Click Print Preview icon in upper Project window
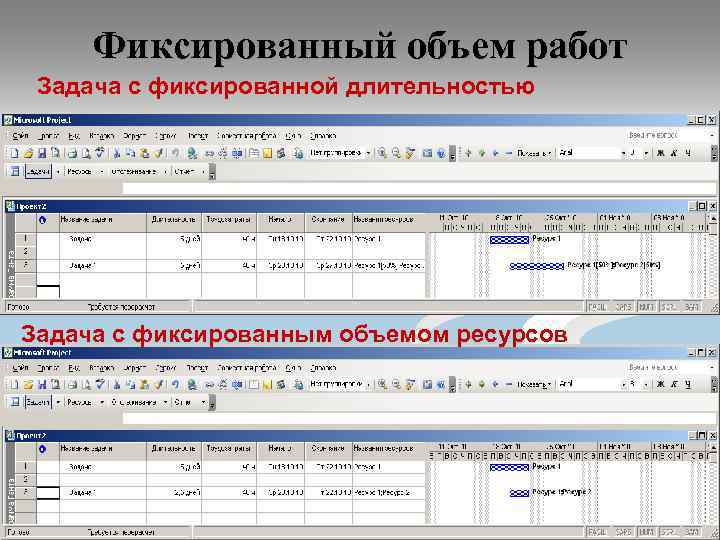720x540 pixels. 86,153
